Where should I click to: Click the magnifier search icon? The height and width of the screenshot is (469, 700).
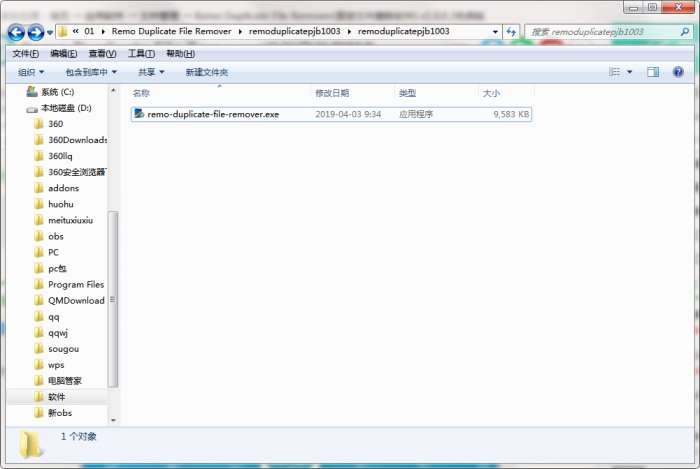(x=685, y=32)
